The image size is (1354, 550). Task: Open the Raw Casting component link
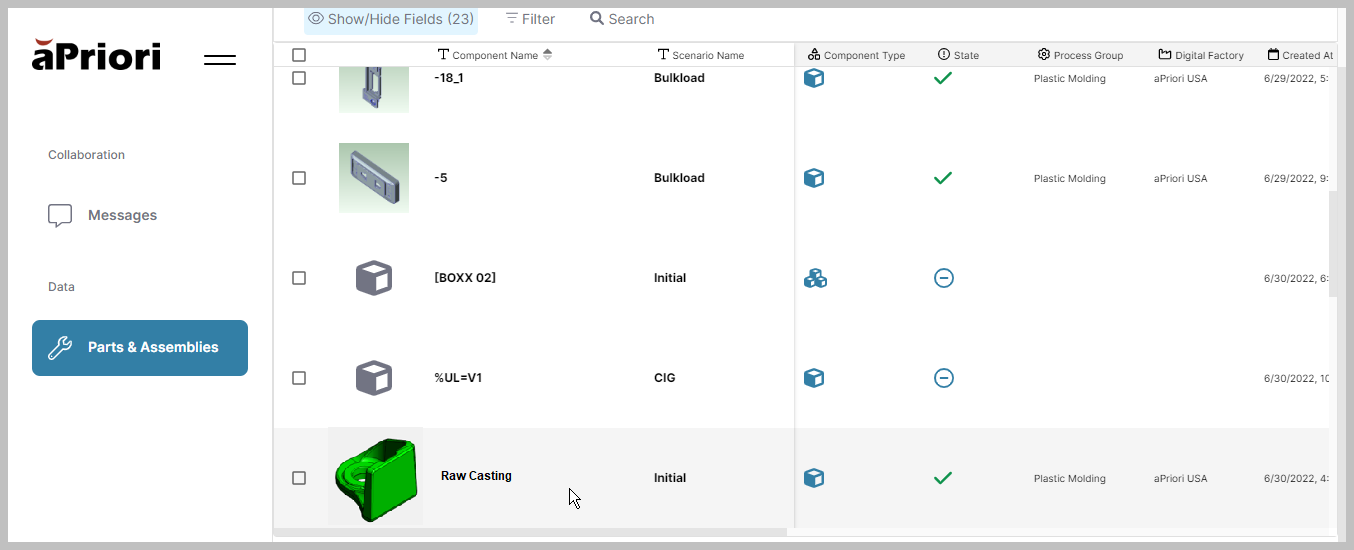click(x=476, y=476)
